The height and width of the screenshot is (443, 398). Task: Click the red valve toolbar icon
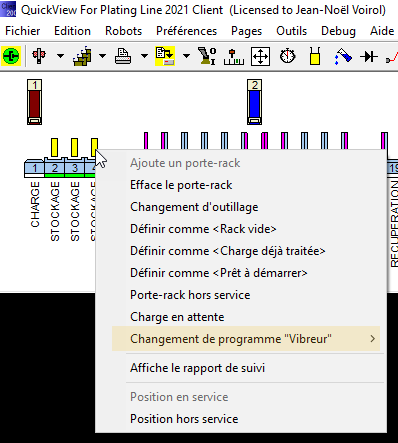39,56
